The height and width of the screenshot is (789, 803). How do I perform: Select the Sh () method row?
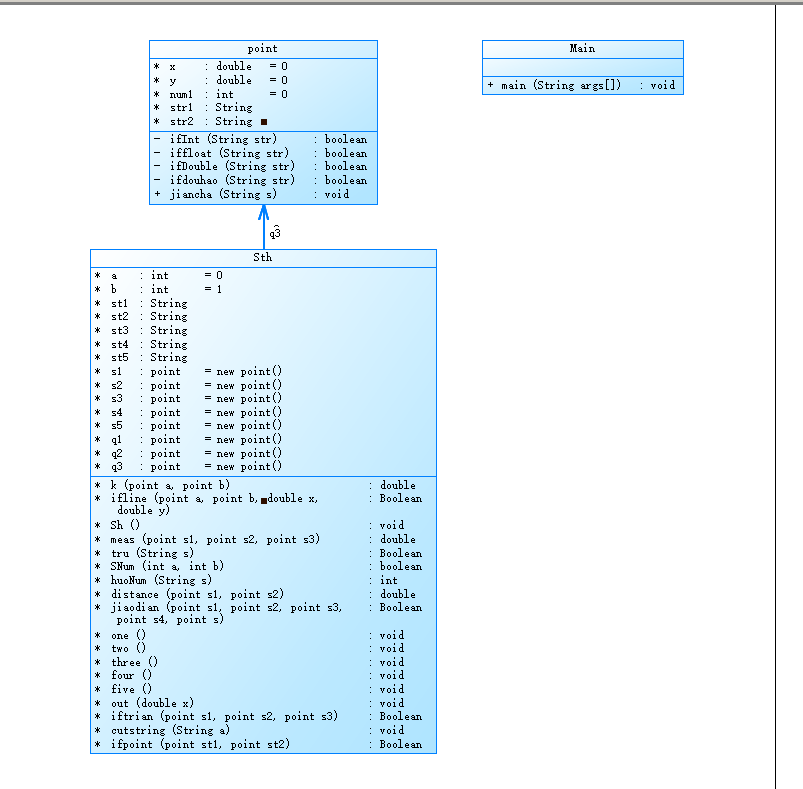pos(249,525)
